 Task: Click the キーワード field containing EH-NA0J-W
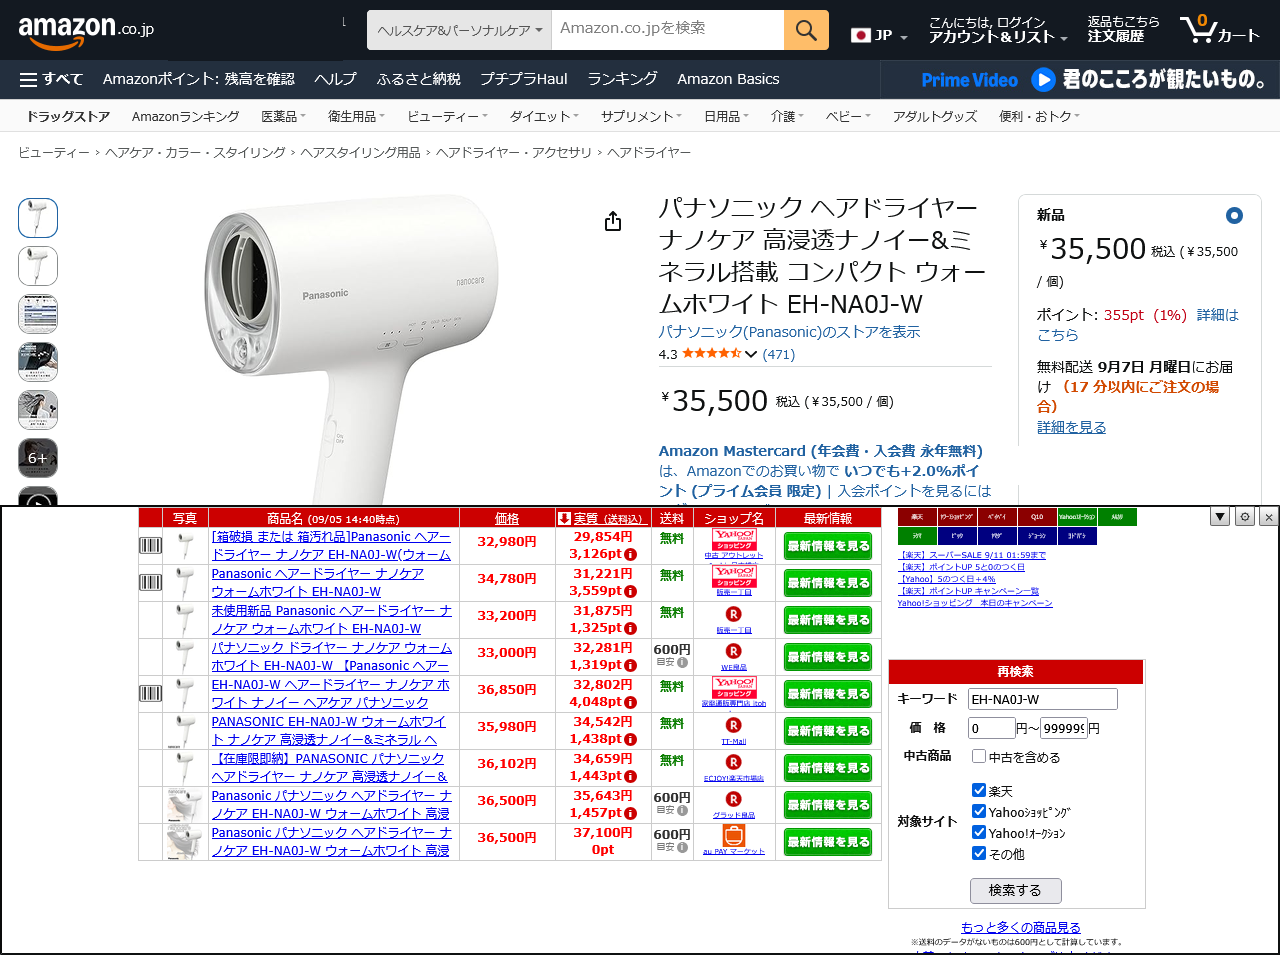pyautogui.click(x=1043, y=699)
